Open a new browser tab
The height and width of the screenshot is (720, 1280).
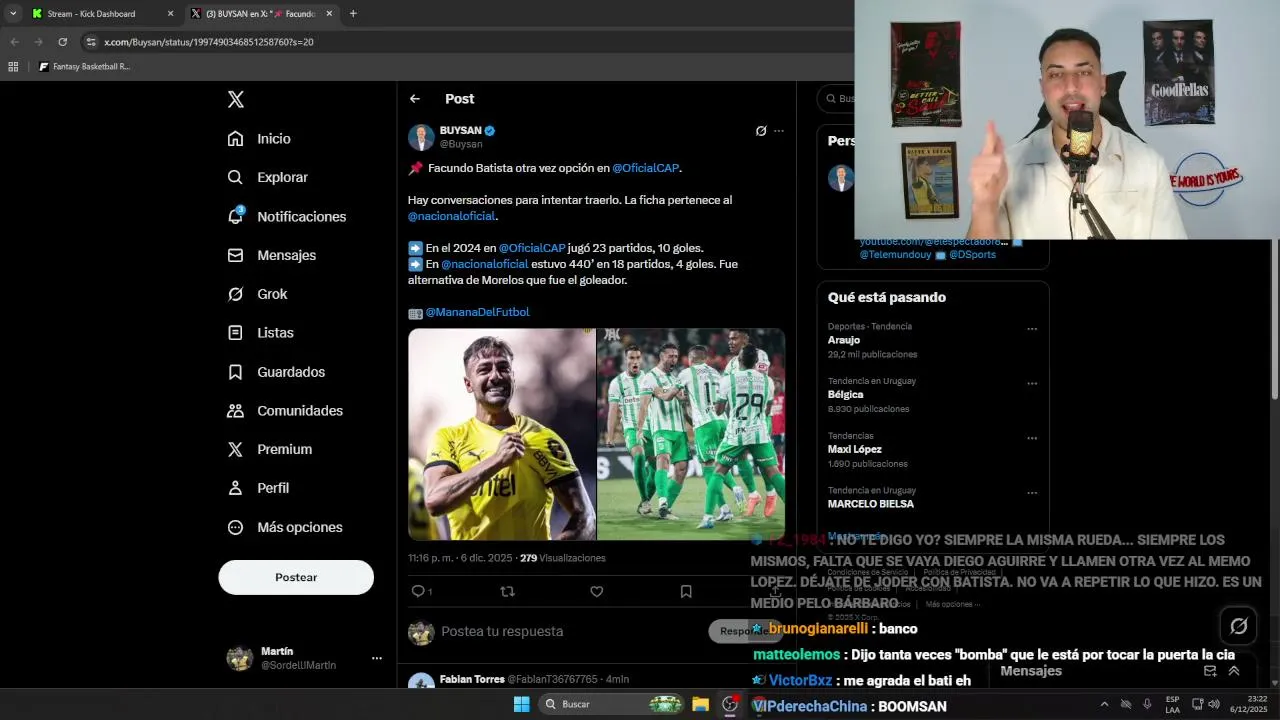click(x=353, y=14)
